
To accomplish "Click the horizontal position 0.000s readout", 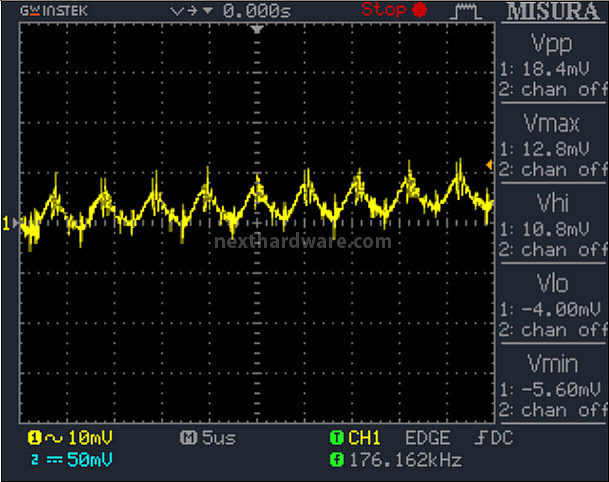I will click(257, 11).
